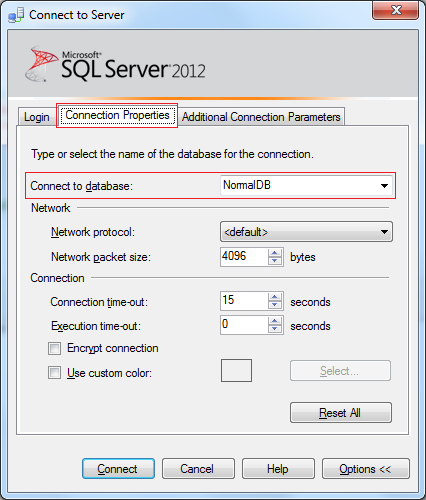Image resolution: width=426 pixels, height=500 pixels.
Task: Increase the execution time-out with up arrow
Action: coord(275,321)
